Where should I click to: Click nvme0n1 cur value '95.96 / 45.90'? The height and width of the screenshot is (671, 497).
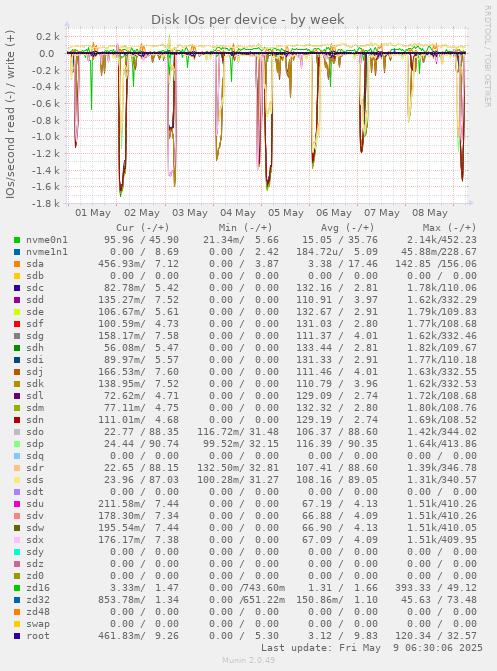click(141, 240)
